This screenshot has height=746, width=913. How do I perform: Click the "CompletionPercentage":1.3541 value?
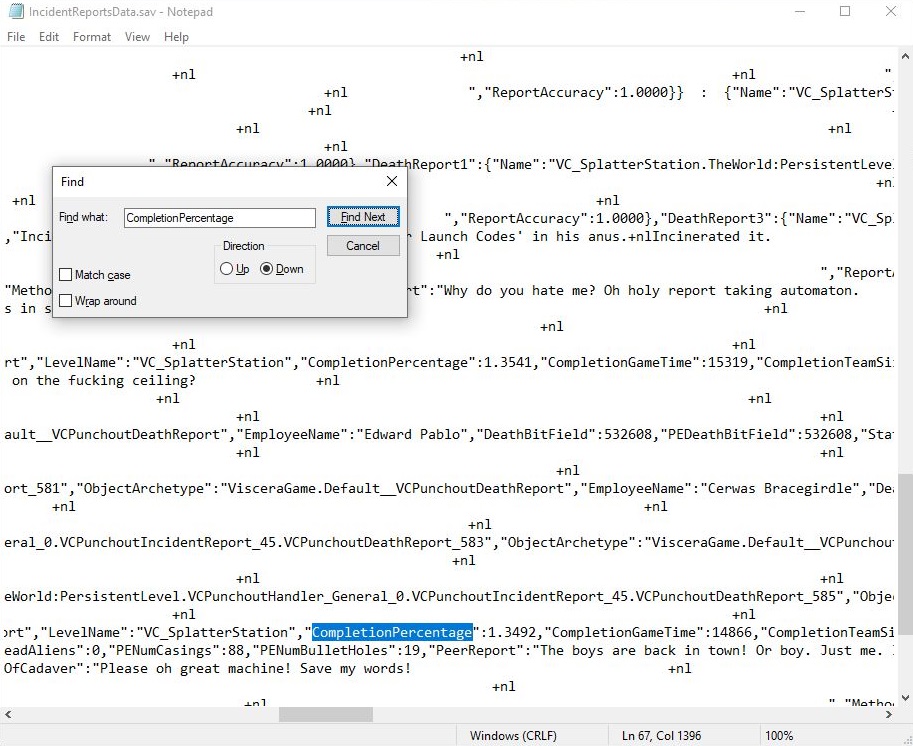416,363
